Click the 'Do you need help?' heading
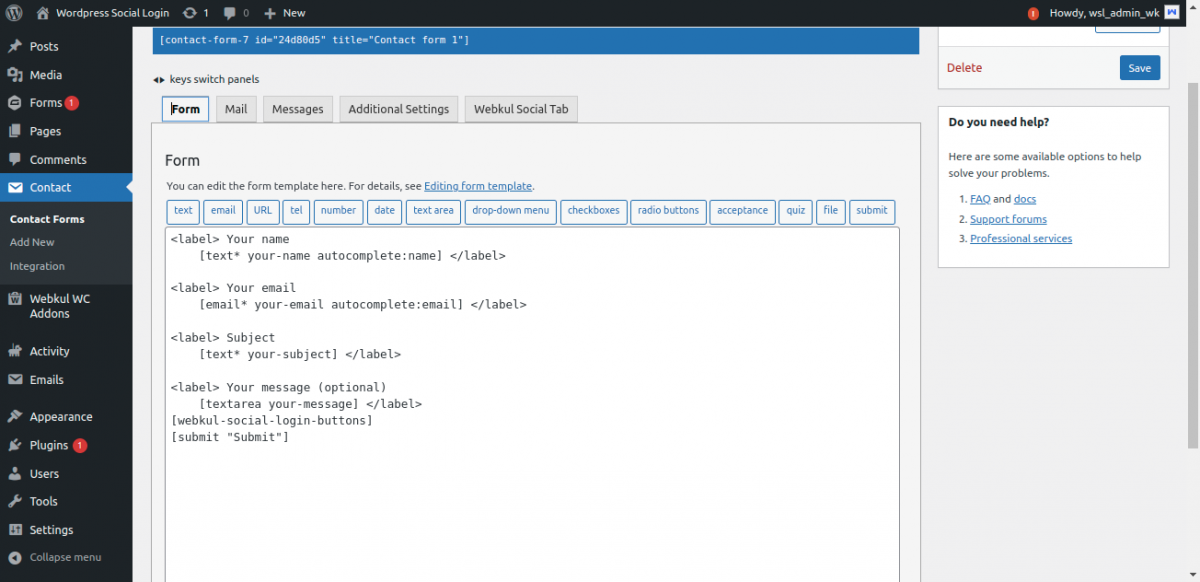The width and height of the screenshot is (1200, 582). tap(999, 123)
